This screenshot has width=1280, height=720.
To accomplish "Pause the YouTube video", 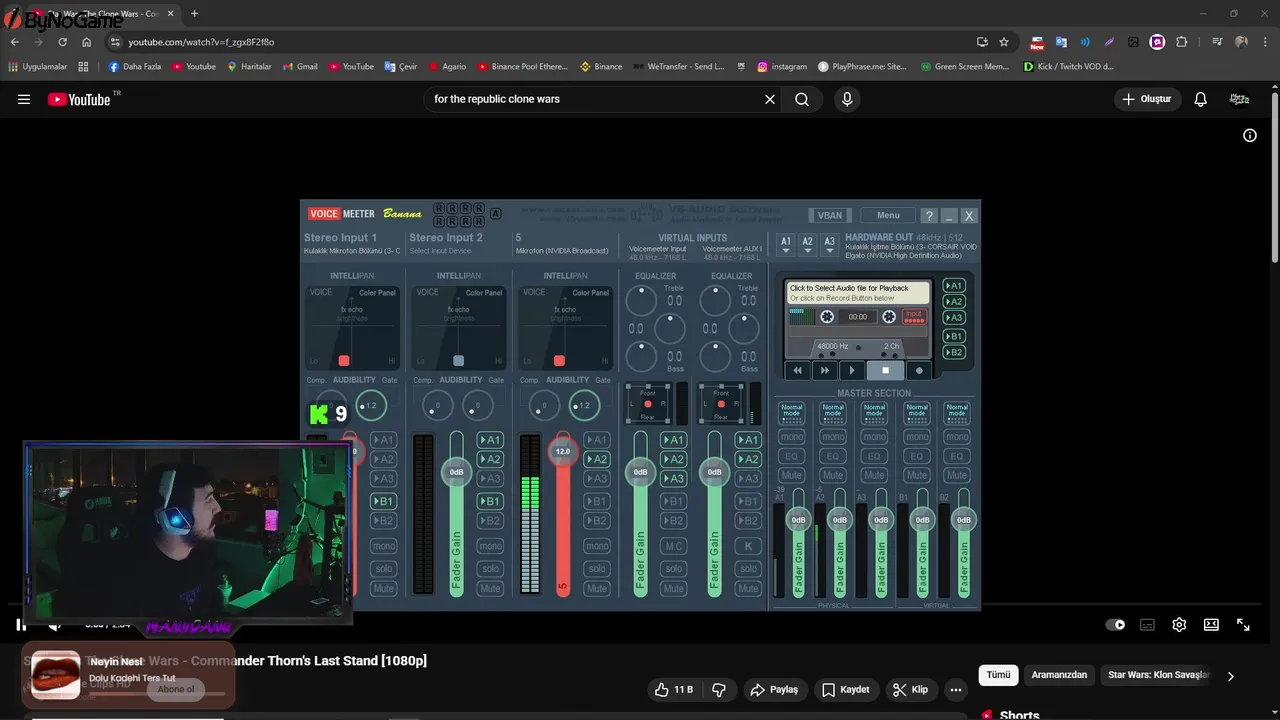I will click(21, 625).
